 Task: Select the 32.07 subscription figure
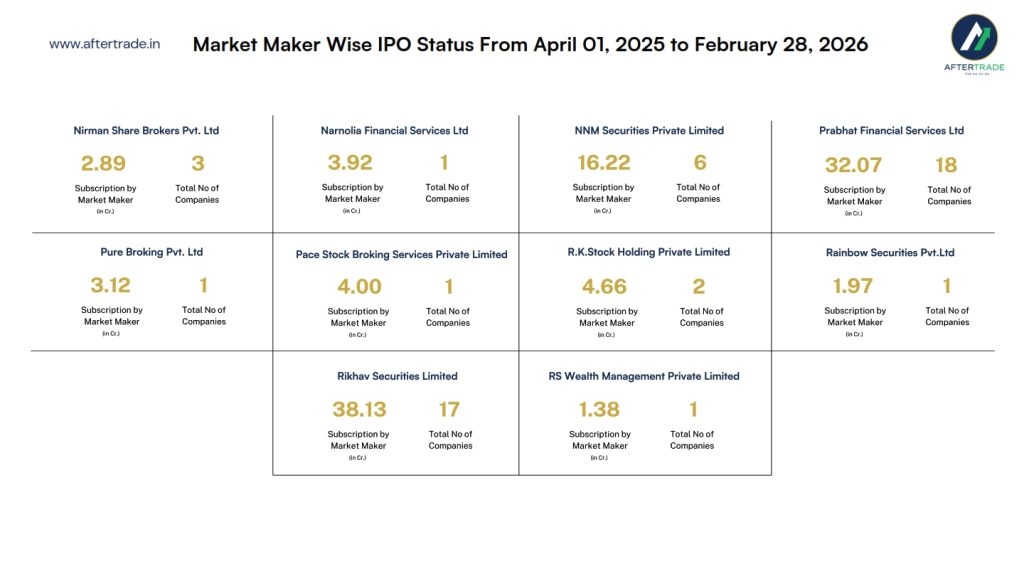click(x=855, y=165)
